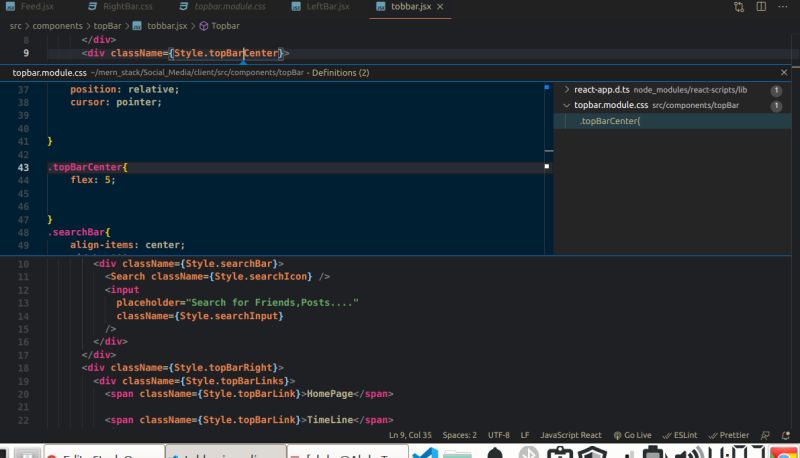This screenshot has height=458, width=800.
Task: Click the battery tray icon
Action: 654,452
